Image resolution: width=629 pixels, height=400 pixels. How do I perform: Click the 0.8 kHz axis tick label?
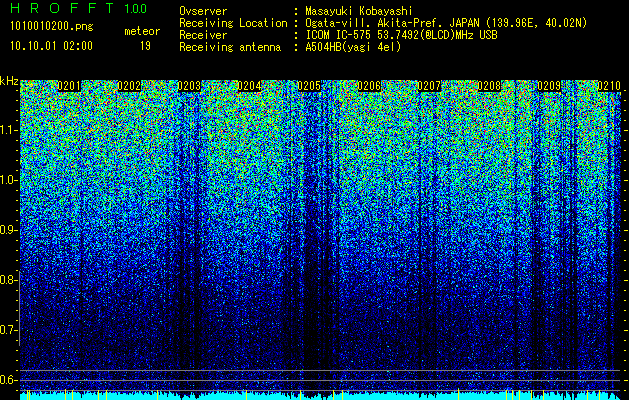tap(9, 280)
